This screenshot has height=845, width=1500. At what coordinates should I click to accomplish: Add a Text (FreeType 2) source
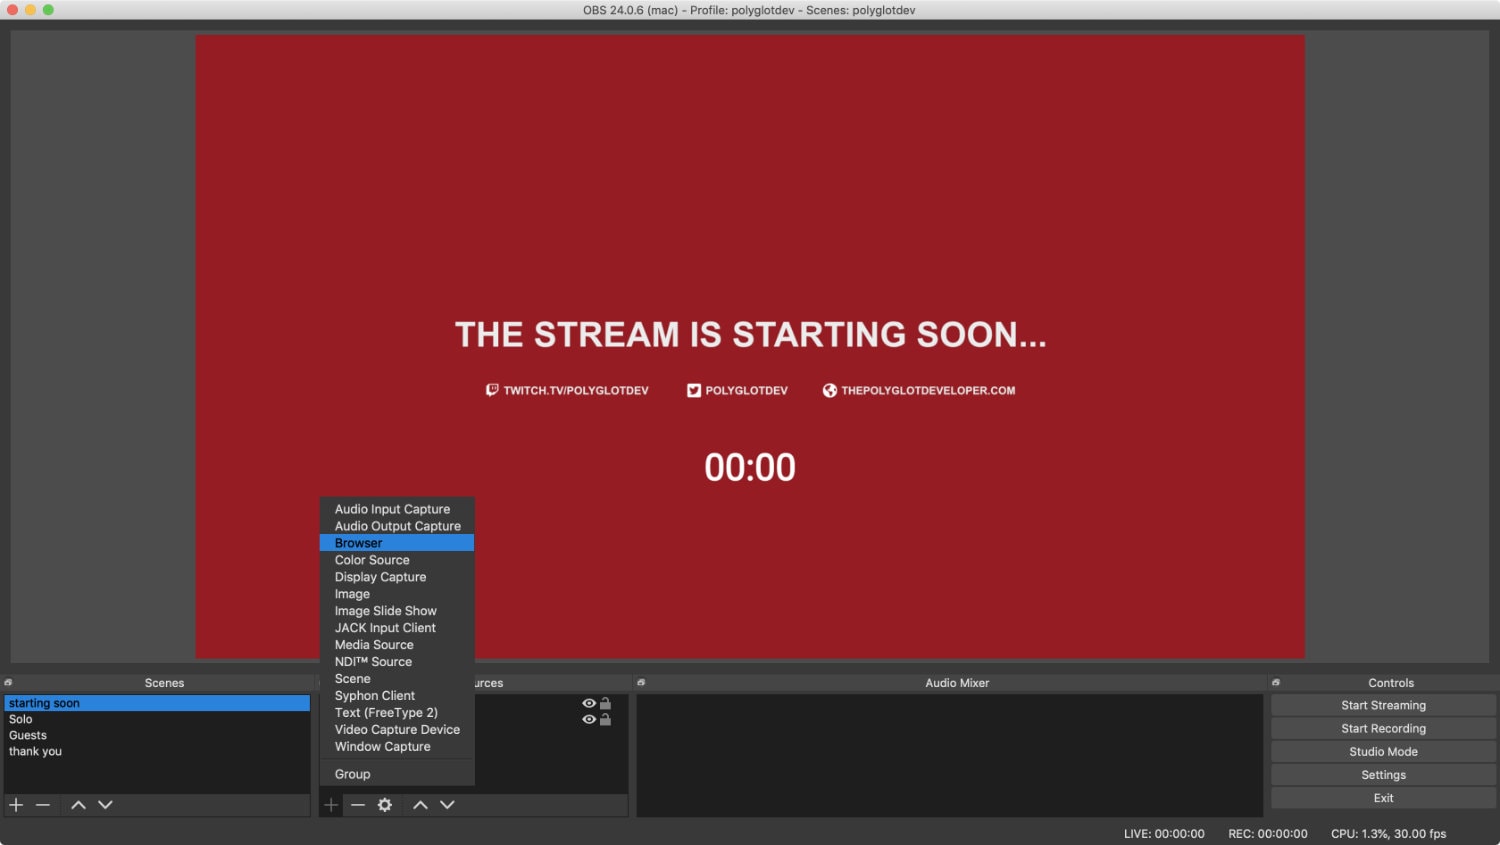pyautogui.click(x=397, y=713)
